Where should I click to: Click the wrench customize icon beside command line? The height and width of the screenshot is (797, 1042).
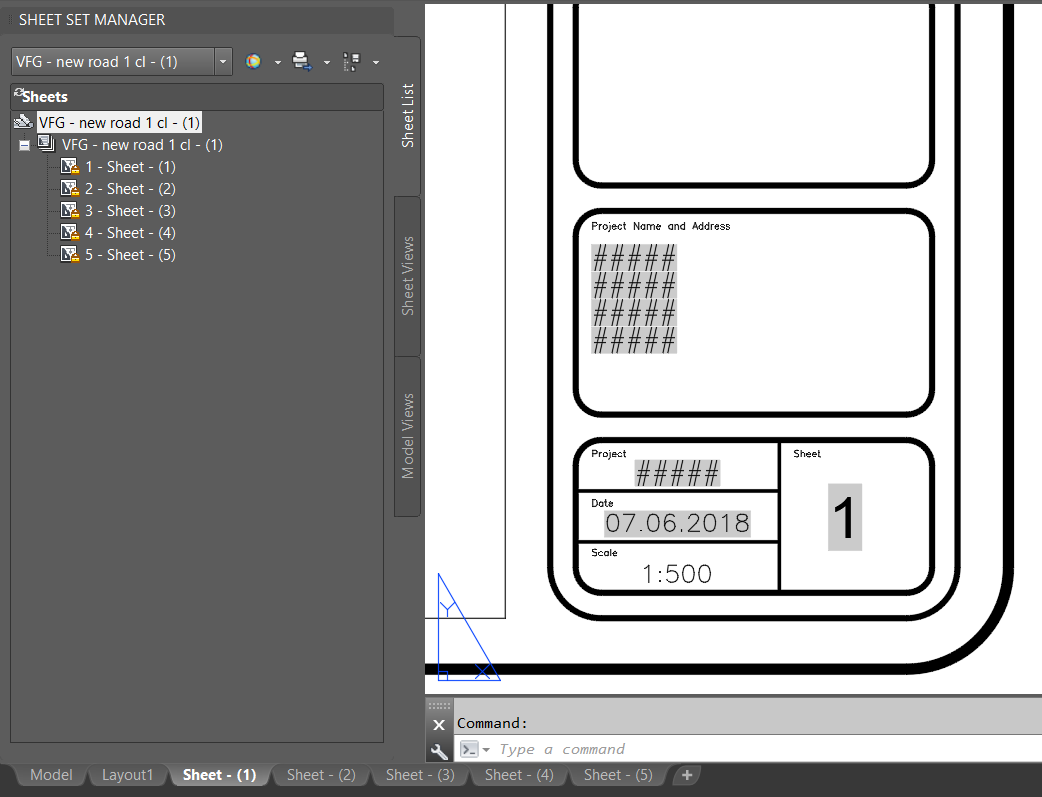click(x=439, y=751)
